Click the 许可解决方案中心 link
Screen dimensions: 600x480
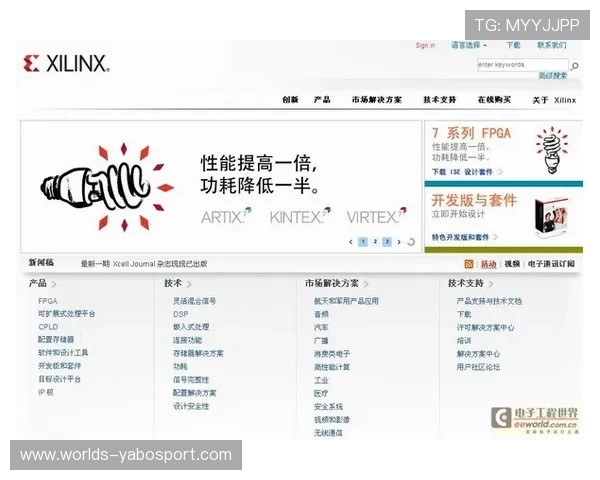pyautogui.click(x=485, y=328)
